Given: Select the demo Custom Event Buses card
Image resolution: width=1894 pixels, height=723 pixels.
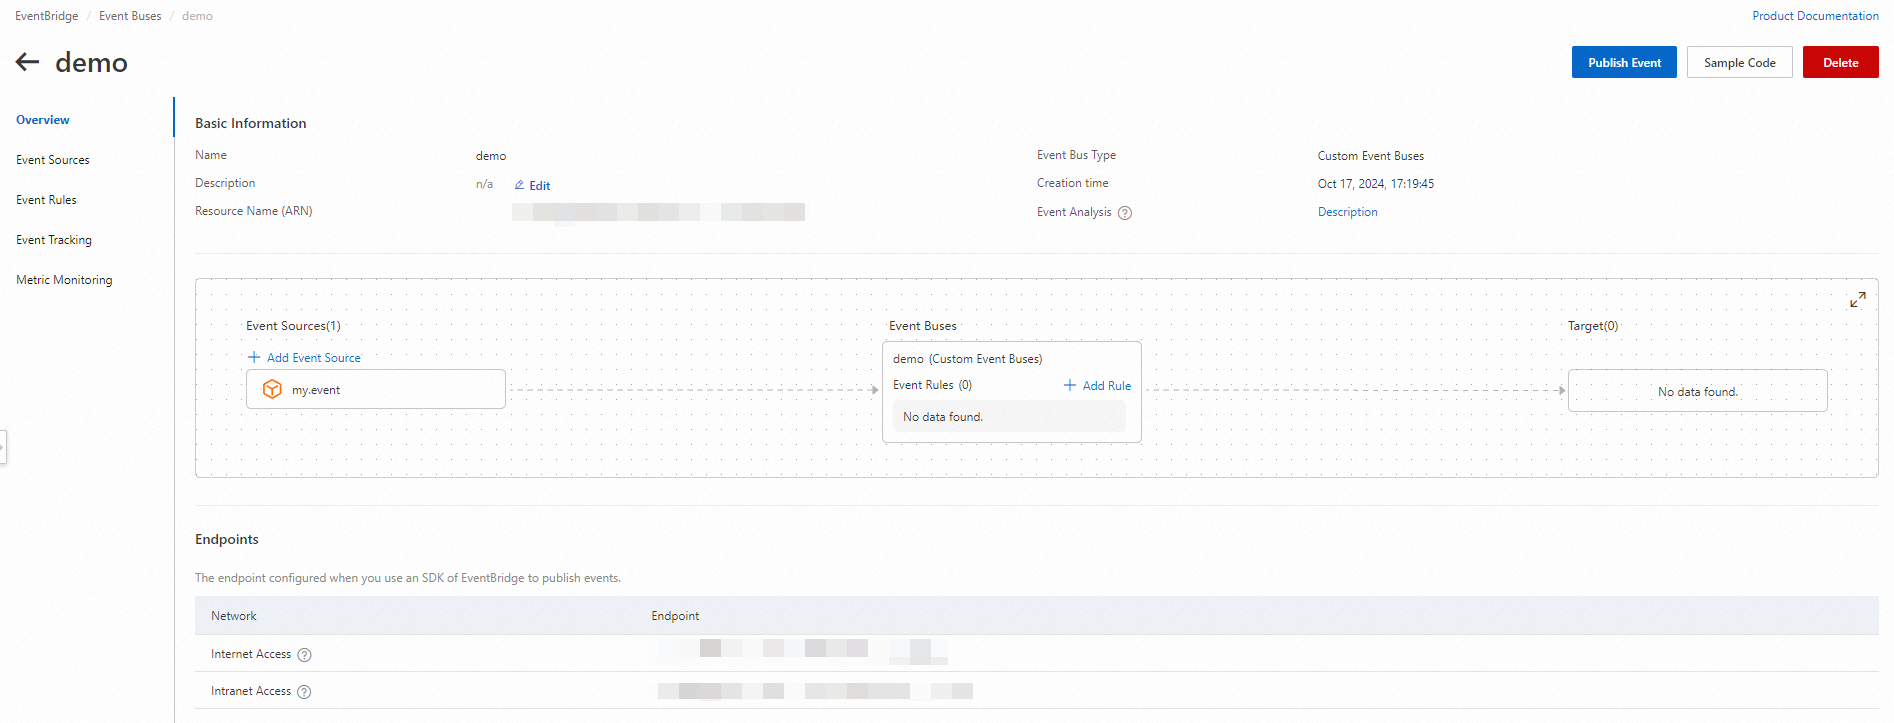Looking at the screenshot, I should [x=1012, y=392].
